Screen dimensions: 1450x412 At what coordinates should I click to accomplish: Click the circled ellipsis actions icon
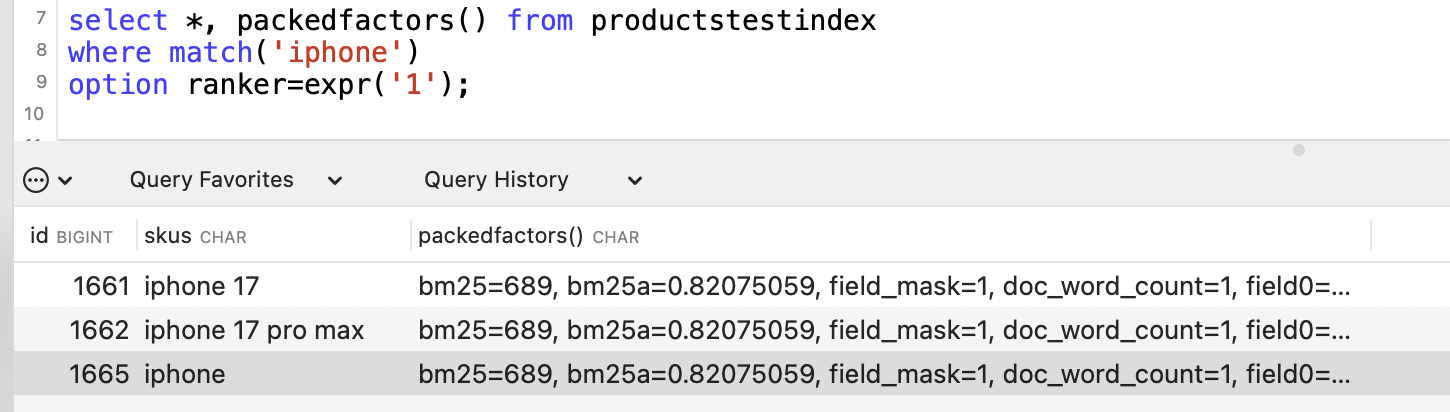click(x=36, y=180)
